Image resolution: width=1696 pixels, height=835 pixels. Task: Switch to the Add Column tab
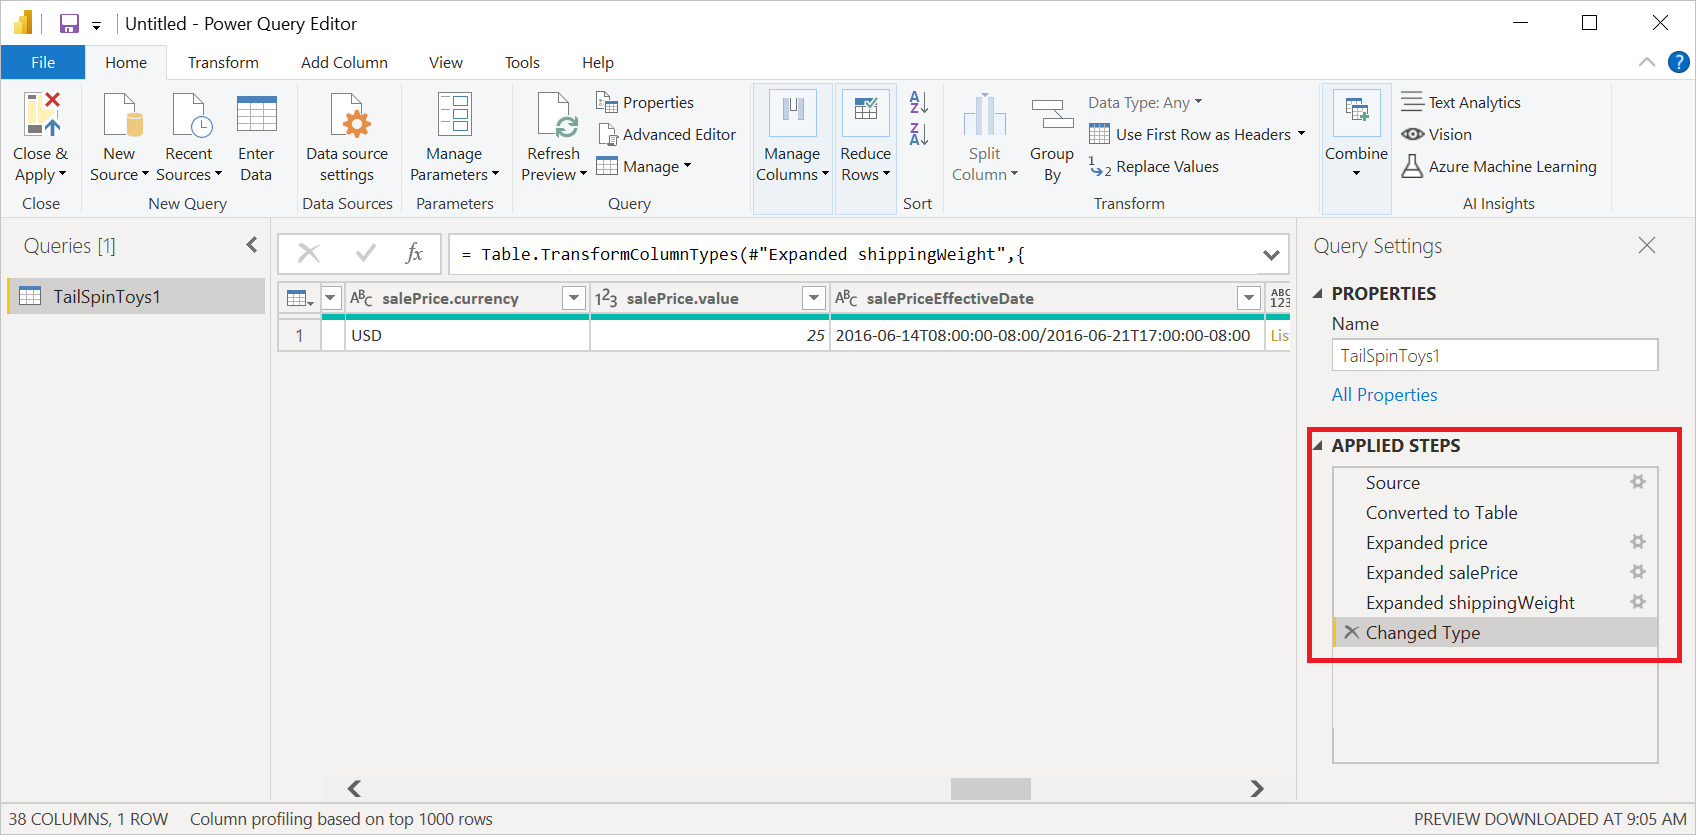(x=344, y=62)
